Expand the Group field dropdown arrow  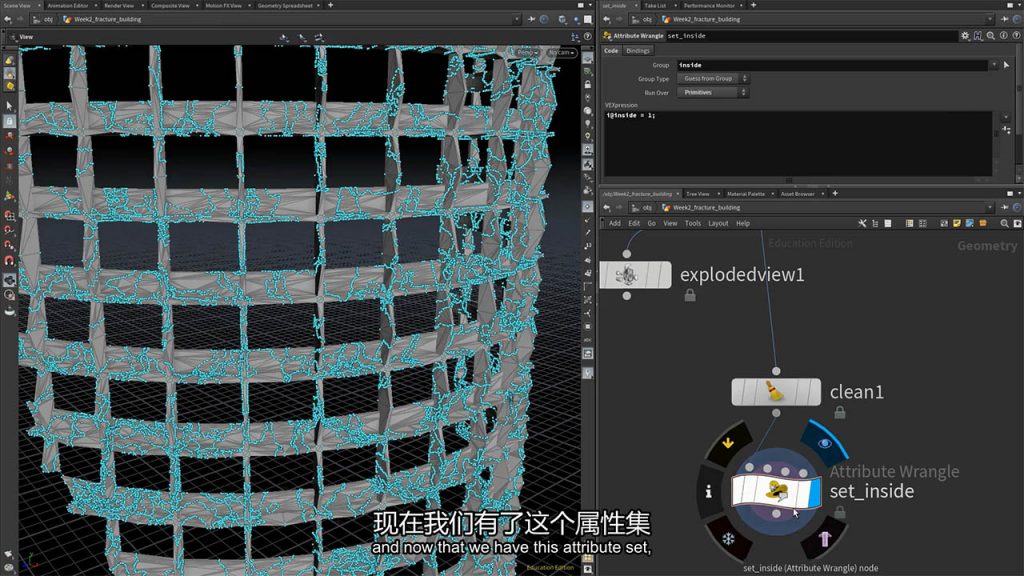click(994, 65)
